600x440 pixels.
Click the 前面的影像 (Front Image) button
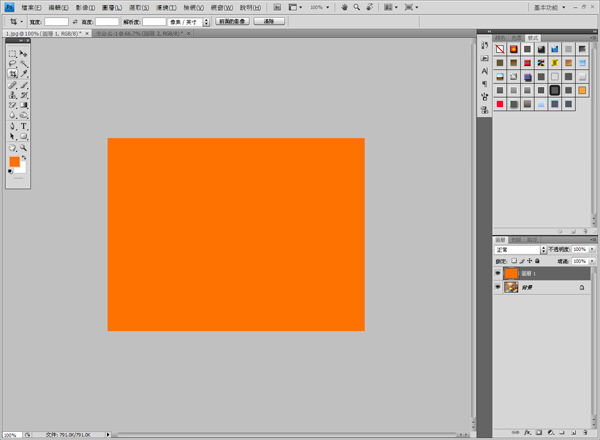point(231,20)
